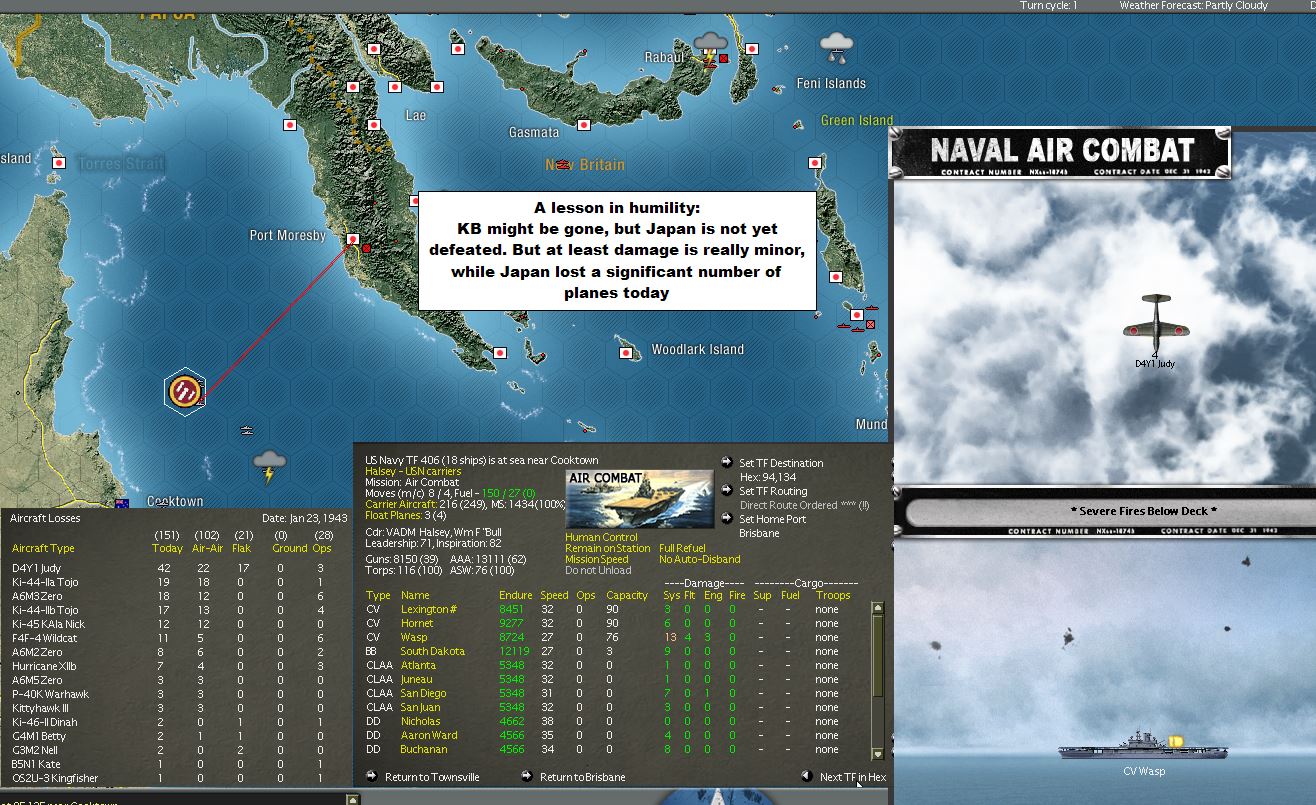The image size is (1316, 805).
Task: Click the Japanese flag beside Woodlark Island
Action: coord(627,352)
